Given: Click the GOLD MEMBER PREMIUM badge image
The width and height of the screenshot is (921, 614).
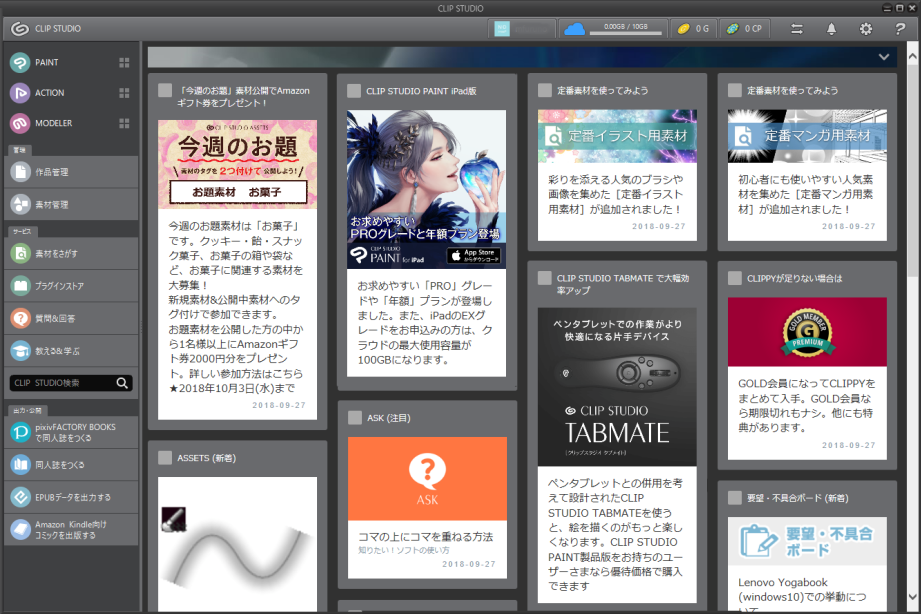Looking at the screenshot, I should point(807,332).
